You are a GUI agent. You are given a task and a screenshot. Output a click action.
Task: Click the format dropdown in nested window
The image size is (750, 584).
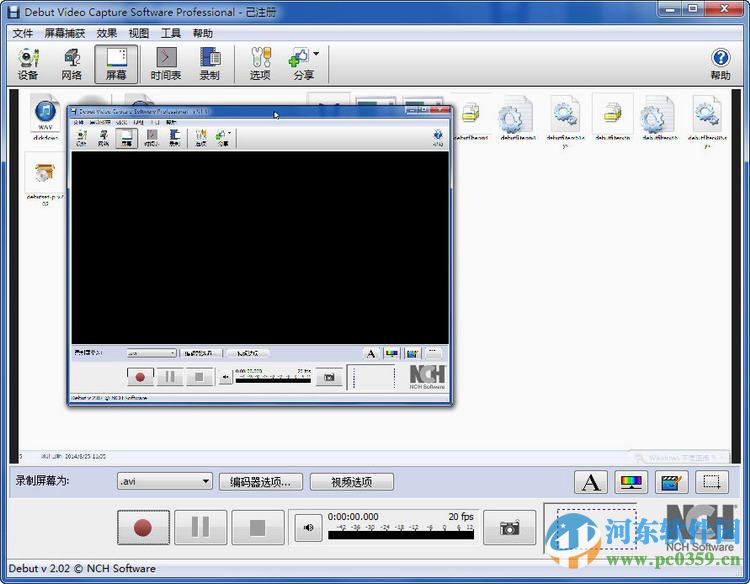(152, 353)
